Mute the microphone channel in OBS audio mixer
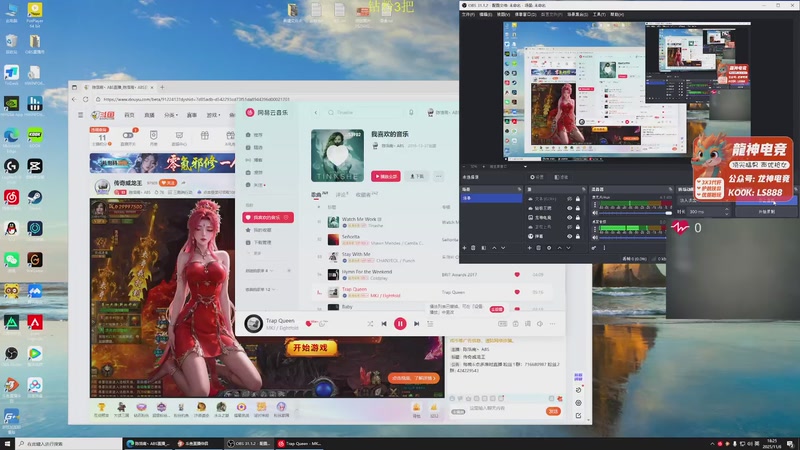800x450 pixels. (594, 213)
